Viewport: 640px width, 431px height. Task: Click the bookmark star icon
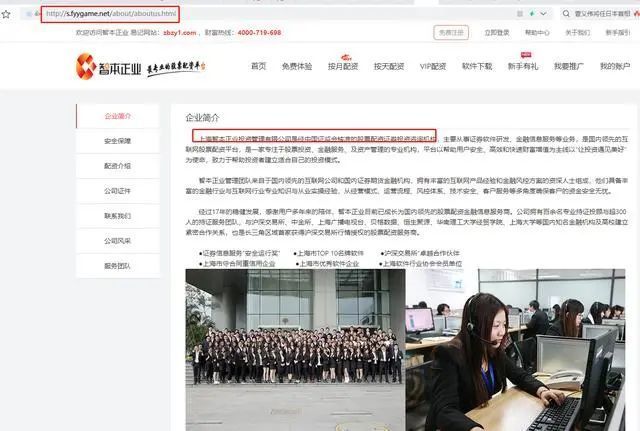click(x=6, y=14)
